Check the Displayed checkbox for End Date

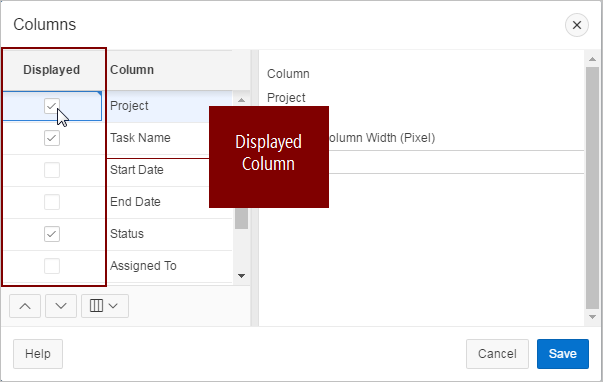click(52, 202)
